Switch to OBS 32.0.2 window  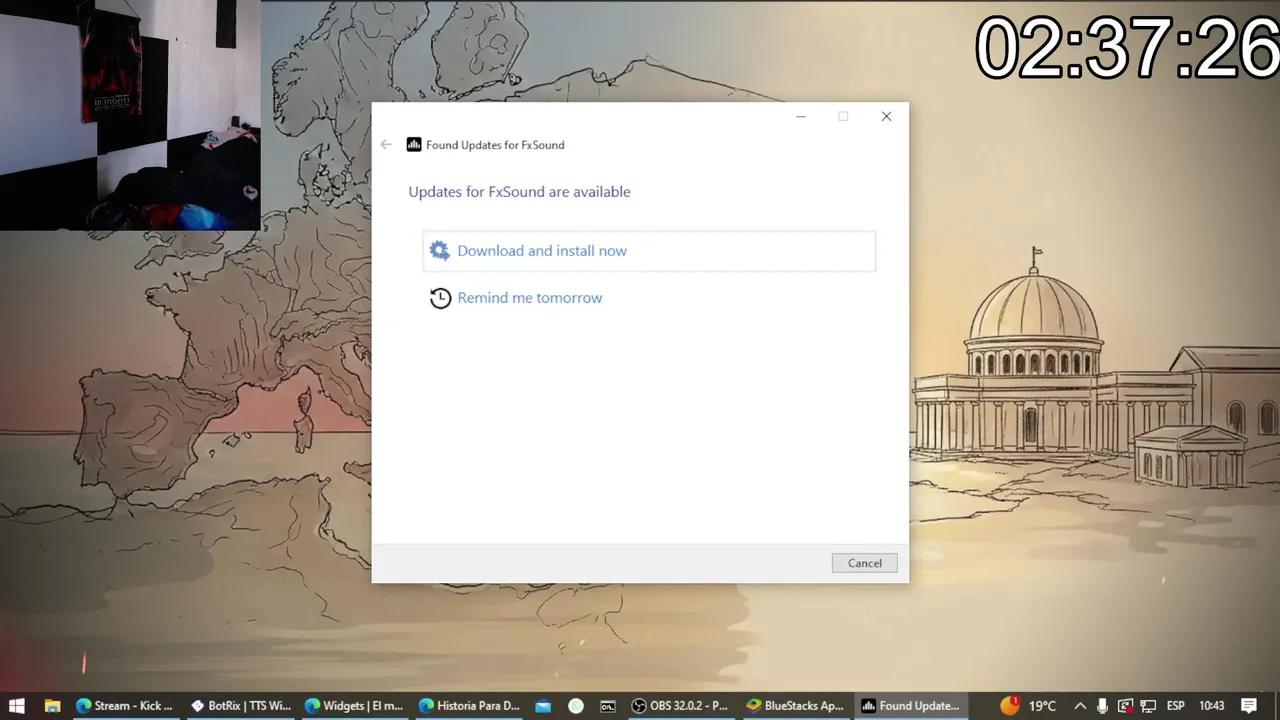point(680,706)
